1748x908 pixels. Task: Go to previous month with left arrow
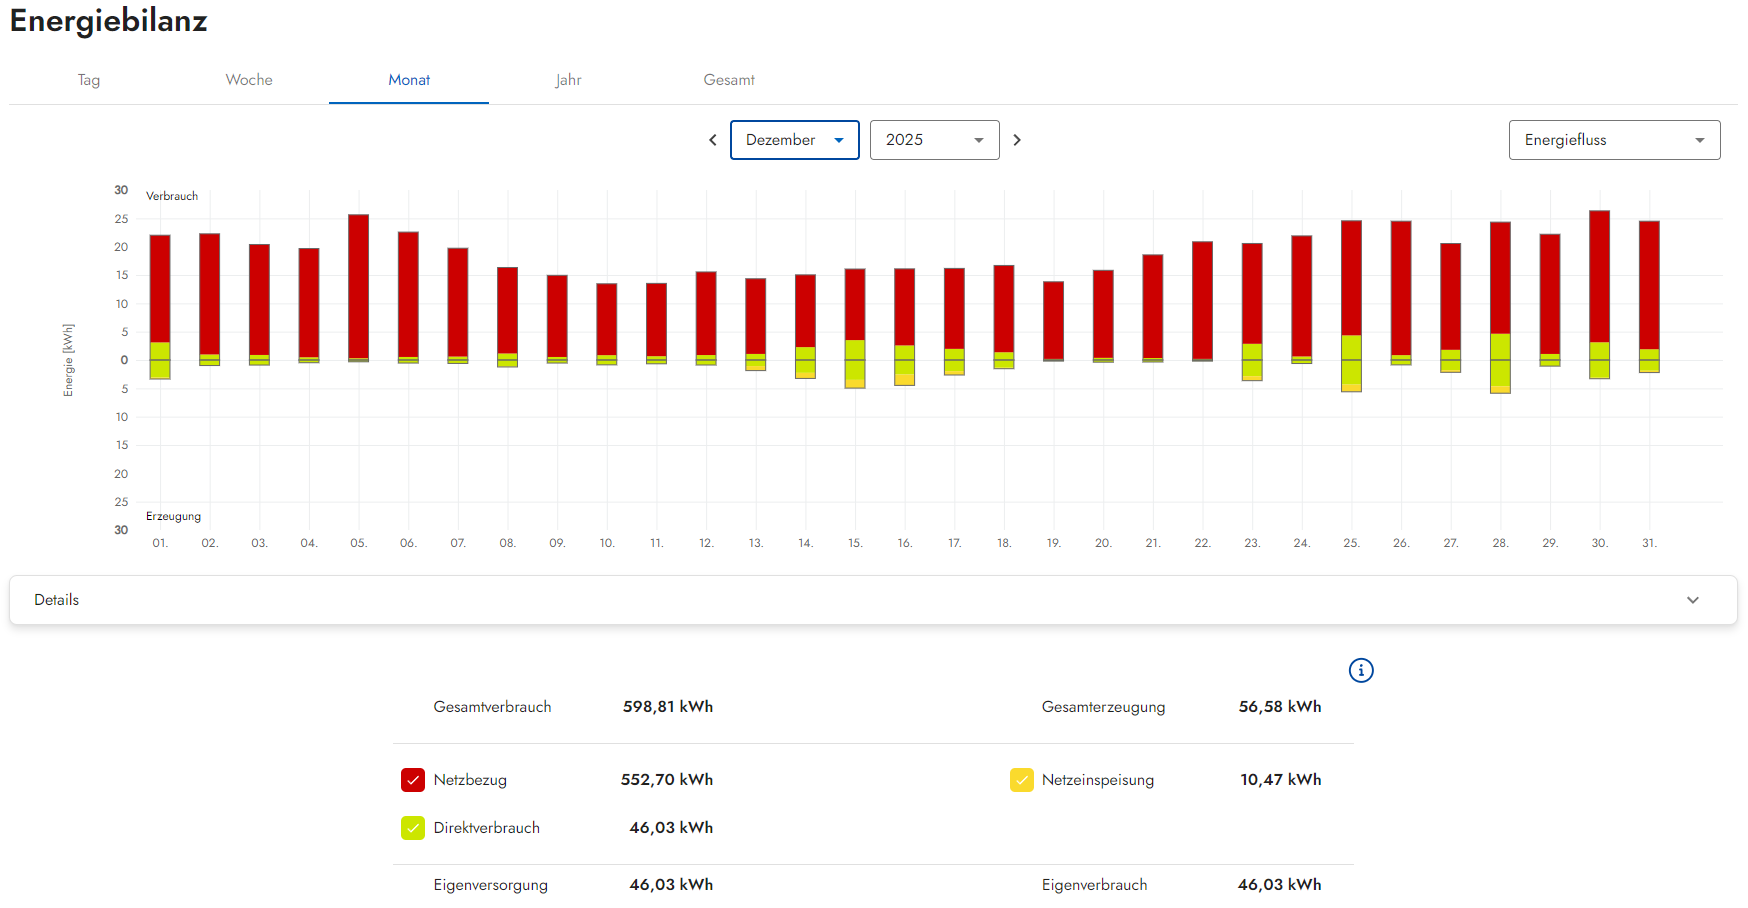pyautogui.click(x=713, y=140)
